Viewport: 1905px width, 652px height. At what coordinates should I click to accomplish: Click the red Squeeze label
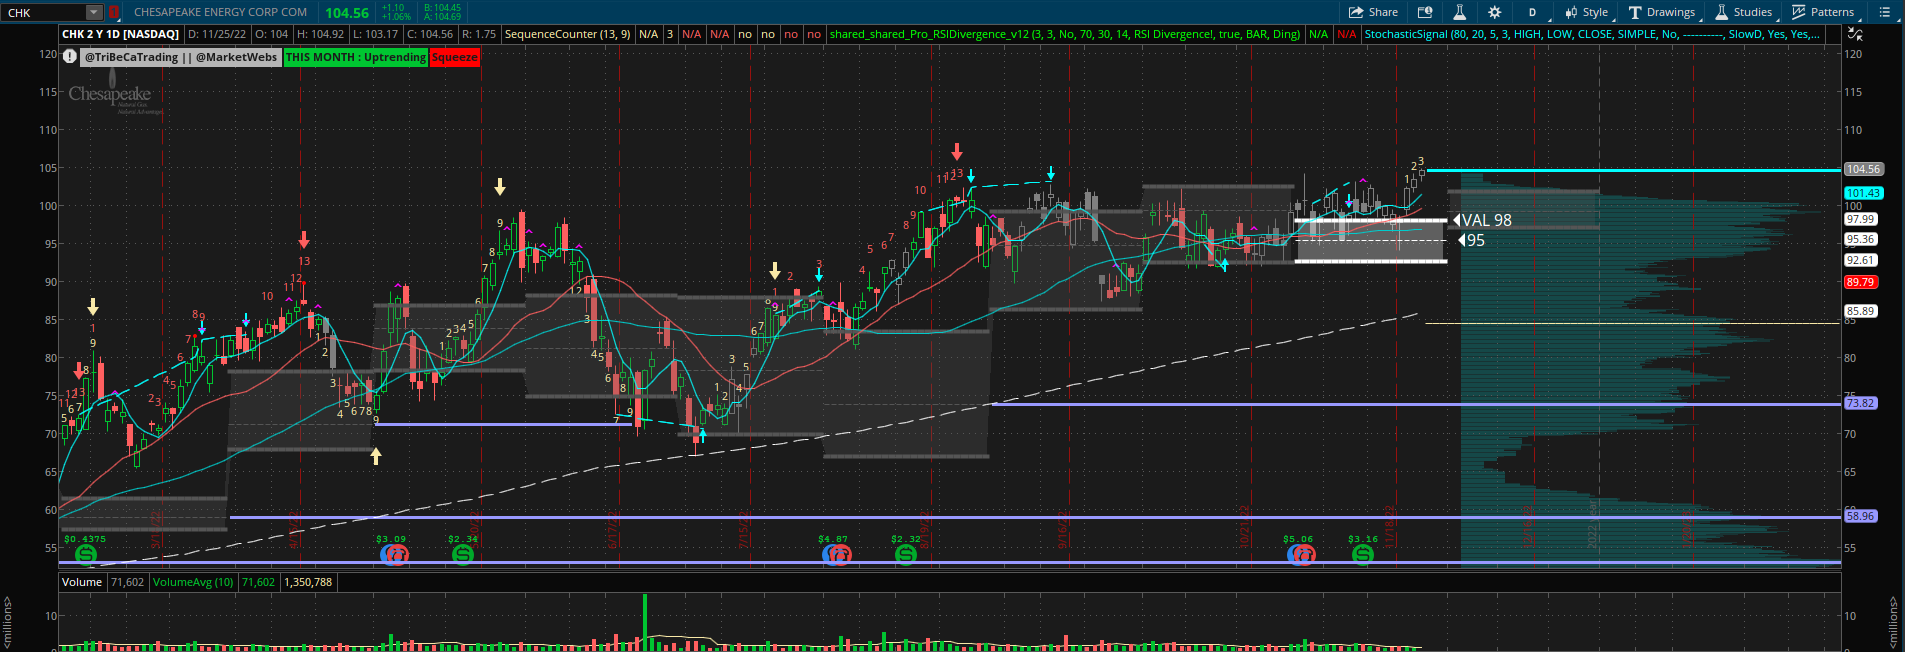[454, 57]
